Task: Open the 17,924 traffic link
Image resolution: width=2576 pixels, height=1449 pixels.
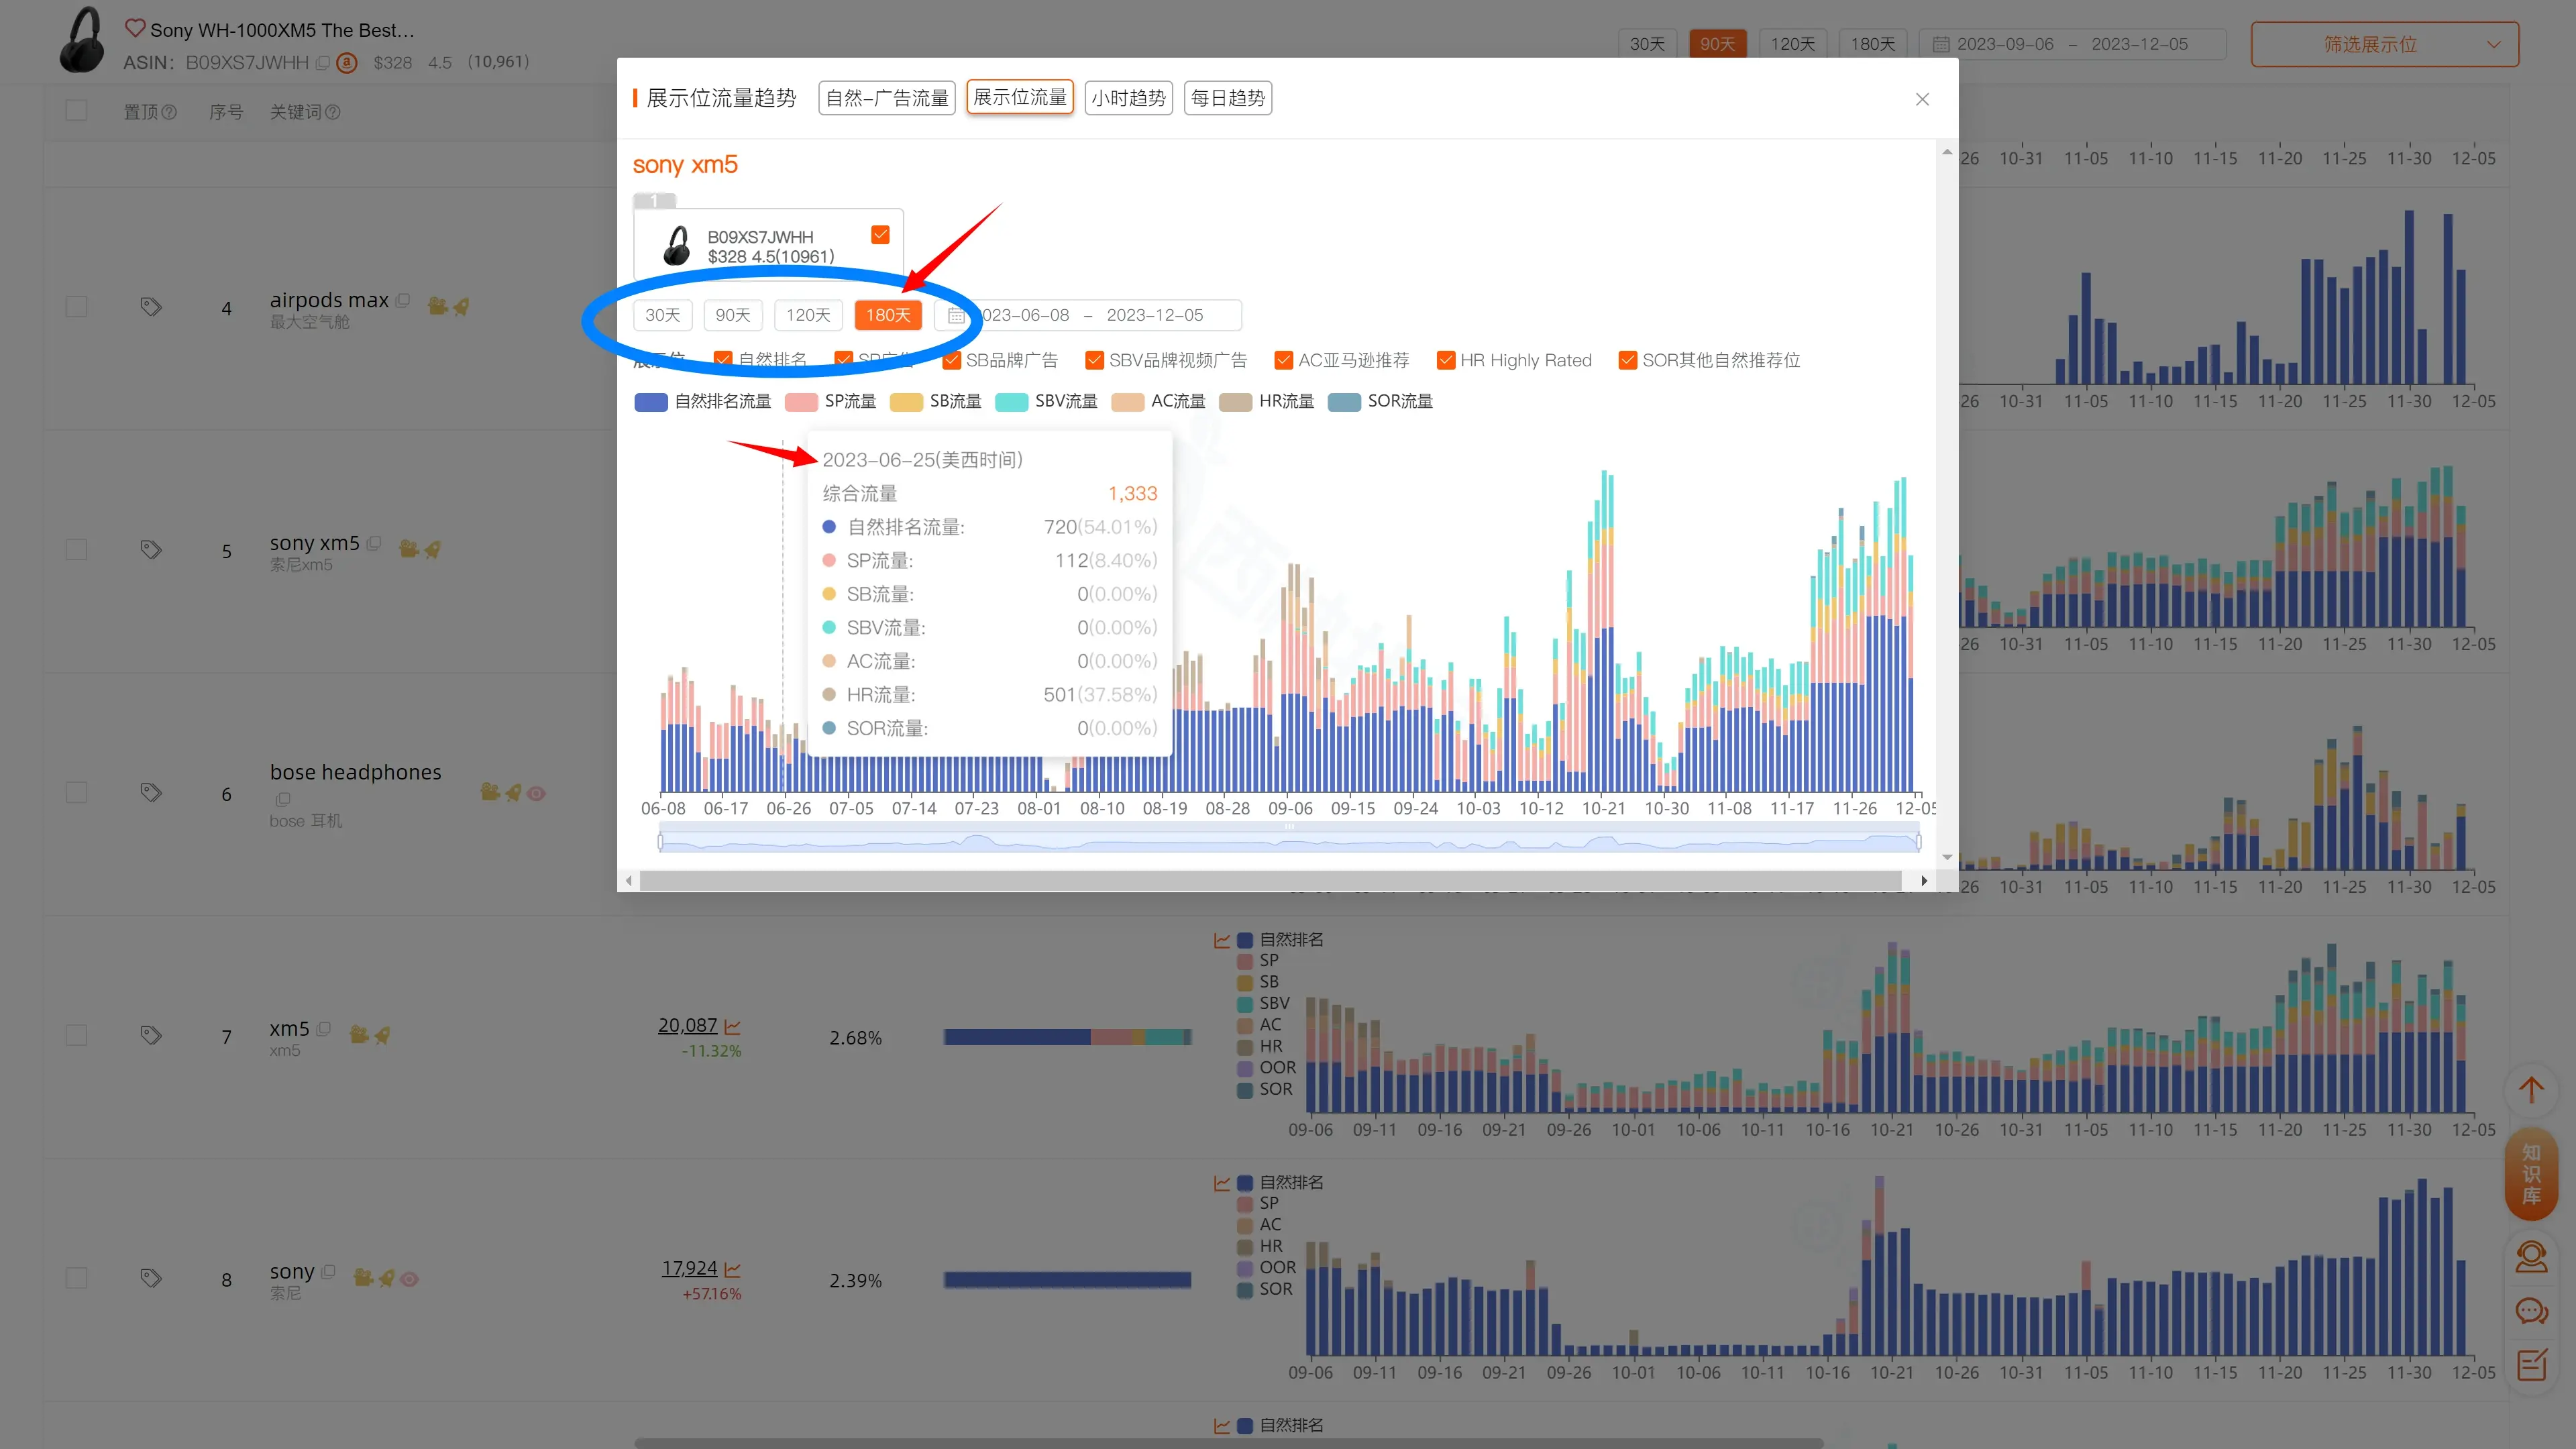Action: tap(689, 1268)
